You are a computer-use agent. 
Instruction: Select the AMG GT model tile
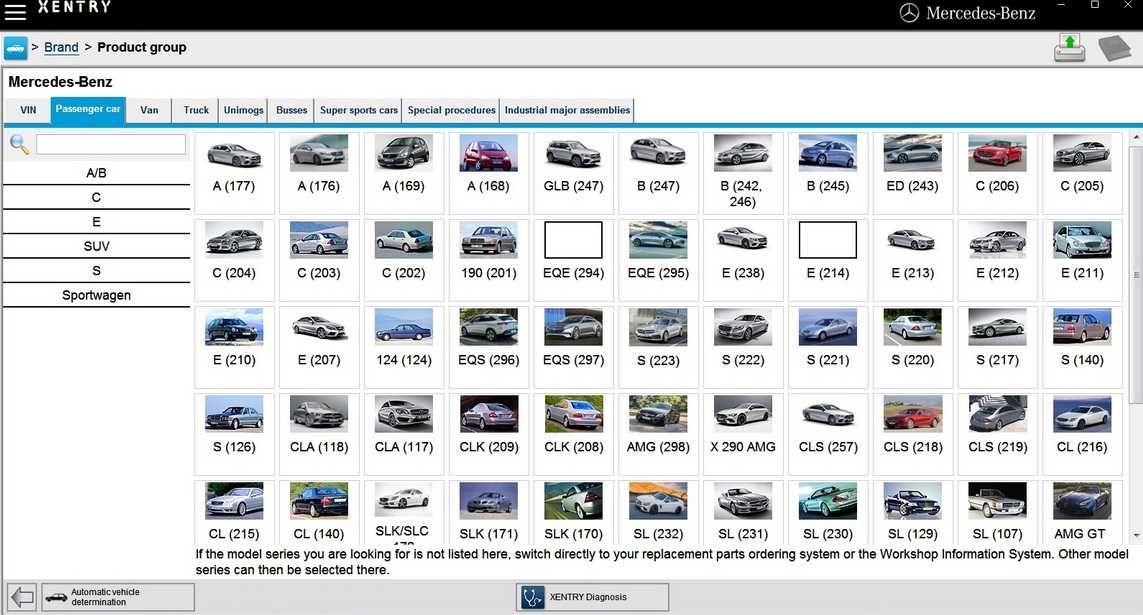pos(1082,513)
